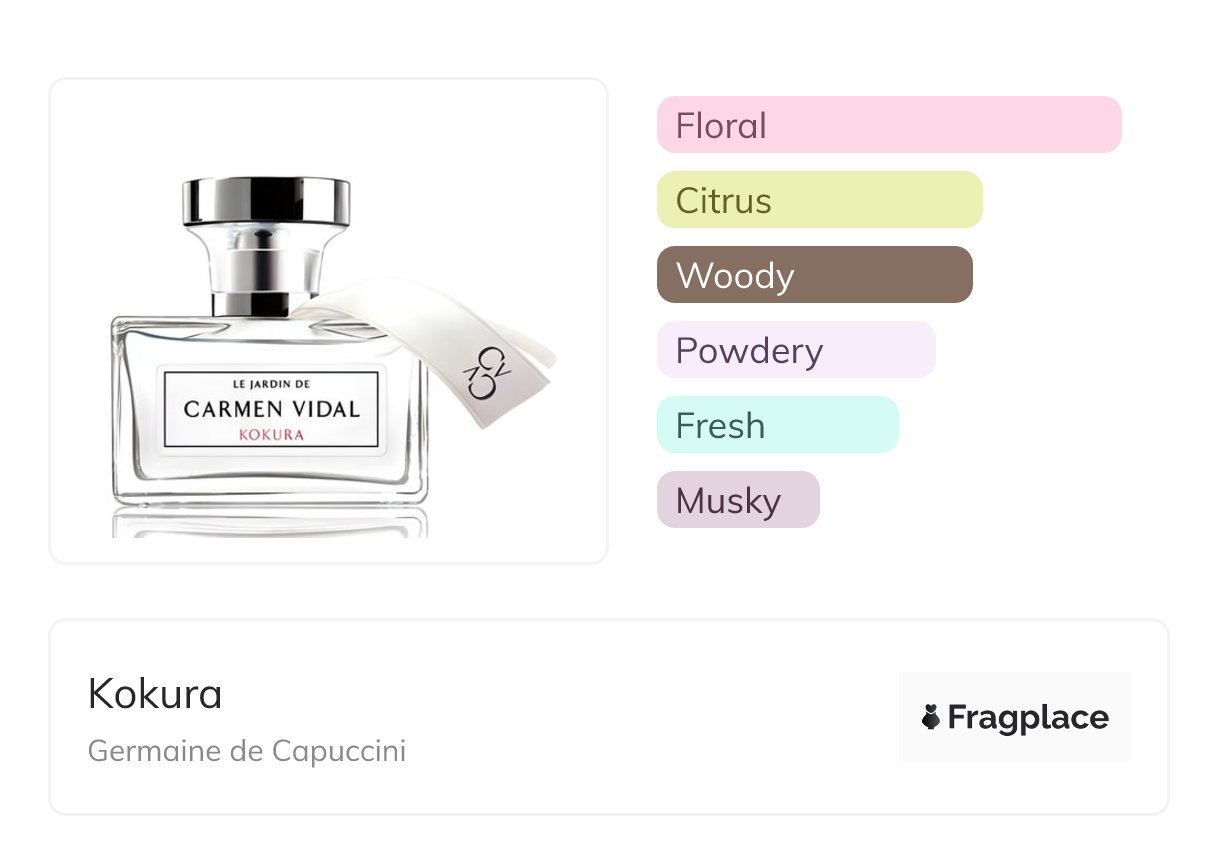Screen dimensions: 1218x864
Task: Select the Musky accord bar
Action: click(738, 500)
